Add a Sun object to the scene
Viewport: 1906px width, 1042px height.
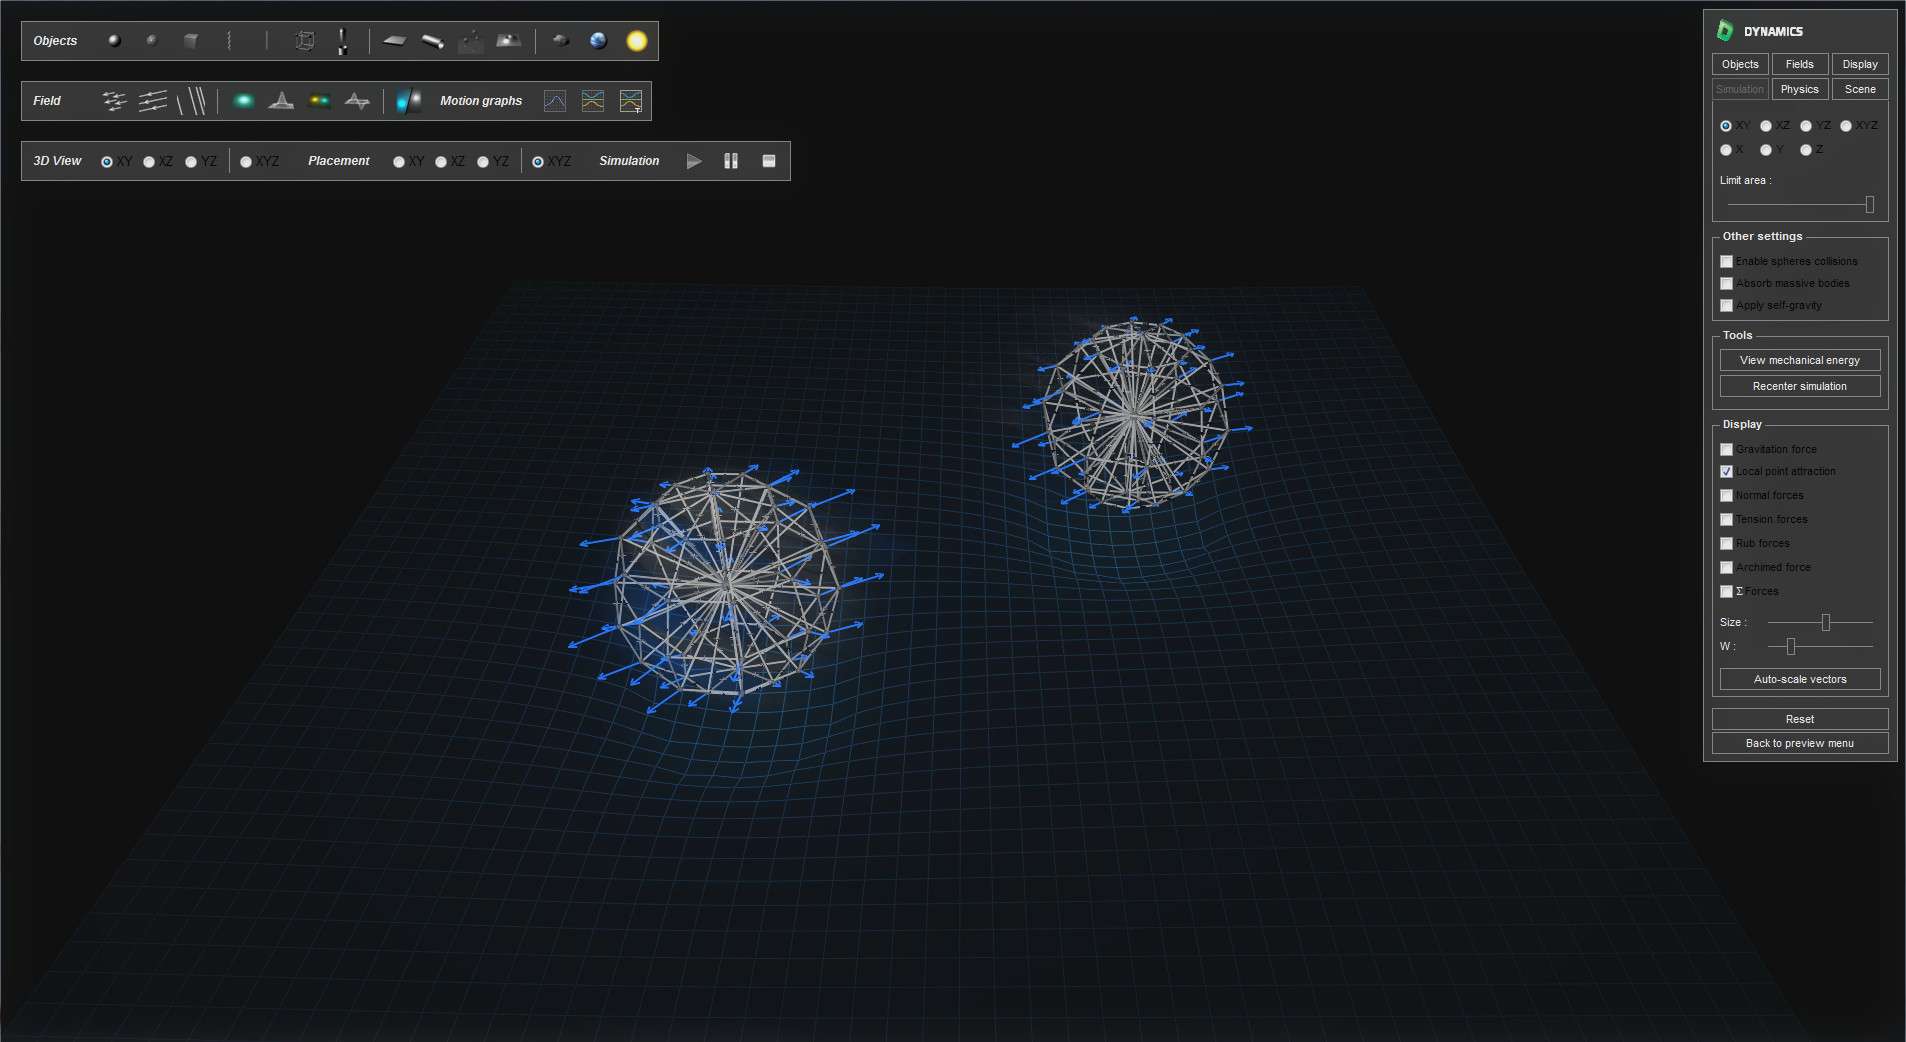click(637, 43)
